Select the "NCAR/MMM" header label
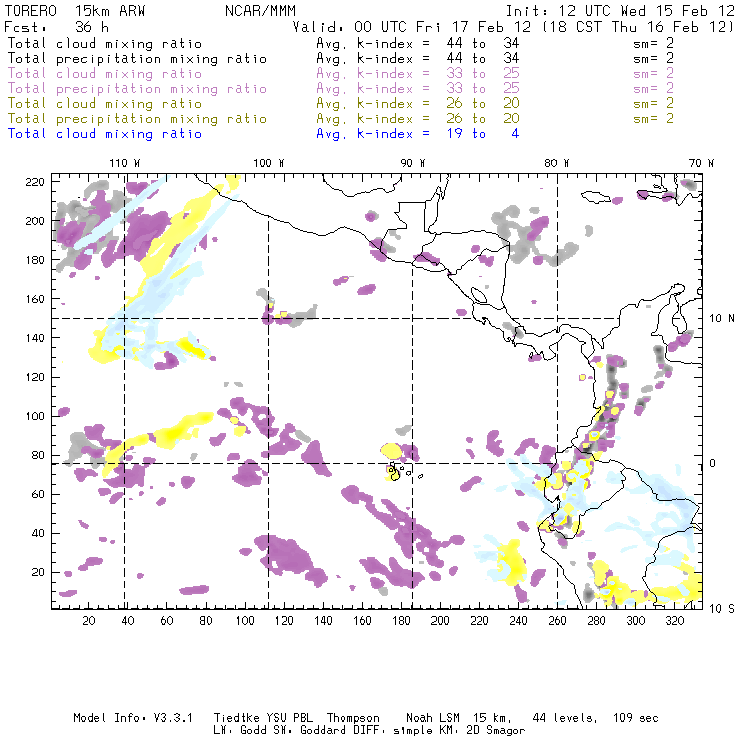The width and height of the screenshot is (740, 740). coord(261,11)
